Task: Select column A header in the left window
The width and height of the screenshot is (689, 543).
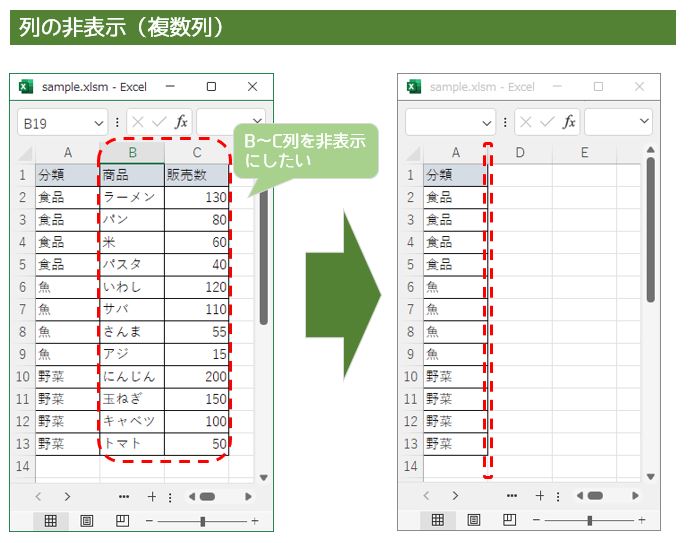Action: point(68,153)
